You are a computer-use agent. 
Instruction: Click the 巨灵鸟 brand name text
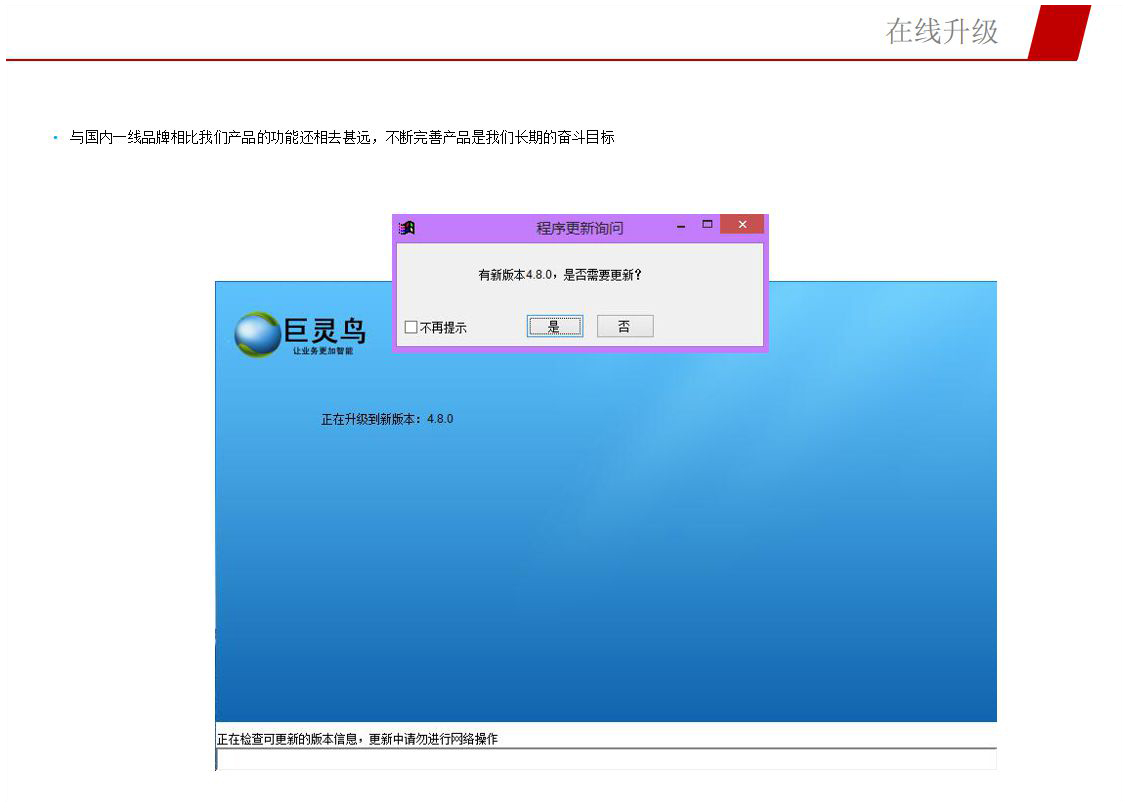point(325,330)
